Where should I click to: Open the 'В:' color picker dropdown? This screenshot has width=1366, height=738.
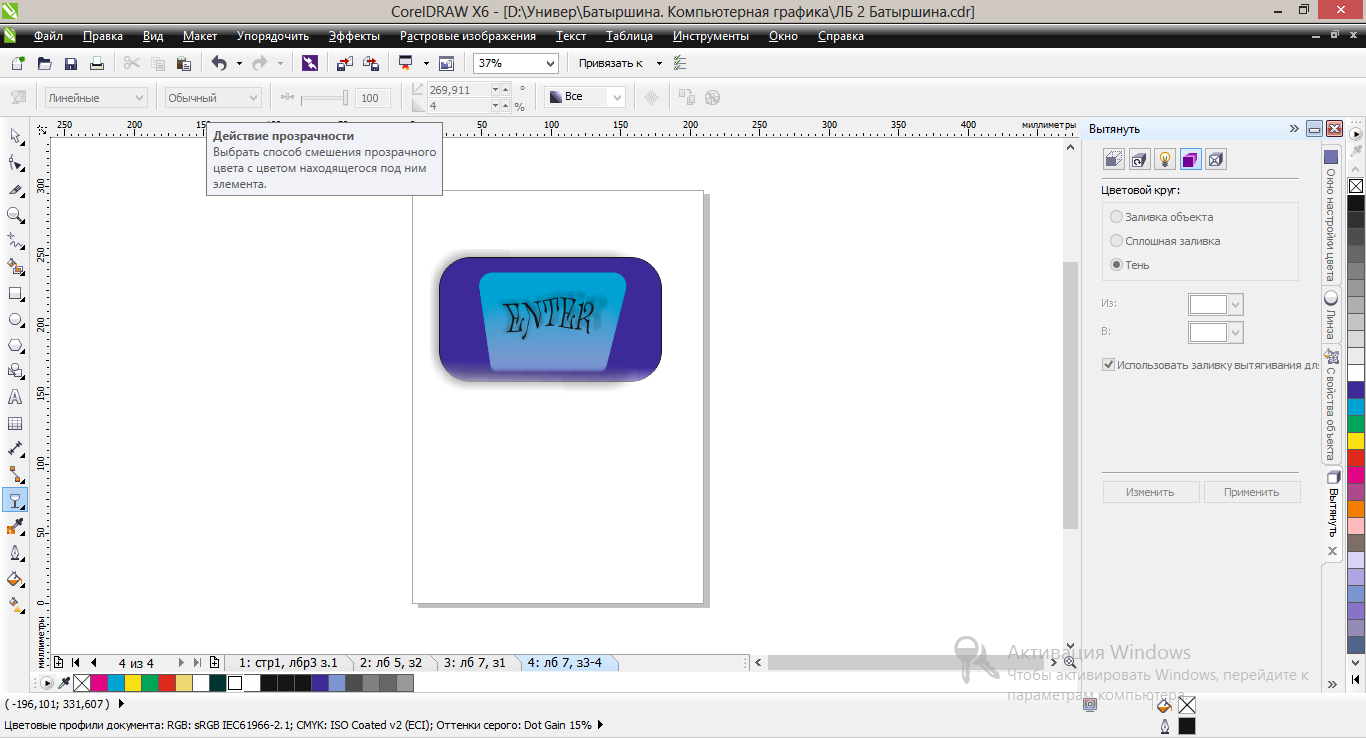[1236, 332]
